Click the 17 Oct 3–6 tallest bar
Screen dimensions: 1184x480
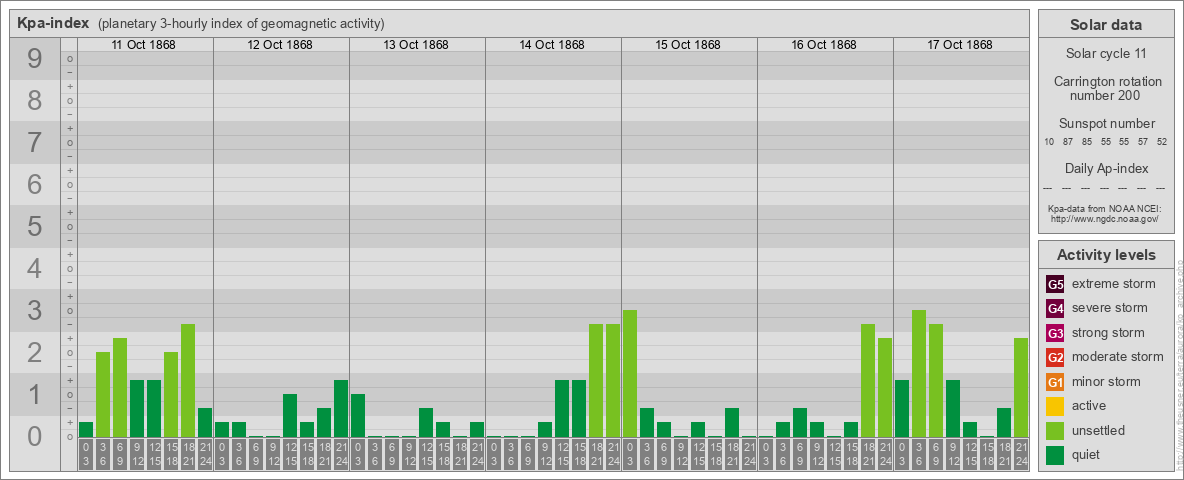pyautogui.click(x=919, y=374)
